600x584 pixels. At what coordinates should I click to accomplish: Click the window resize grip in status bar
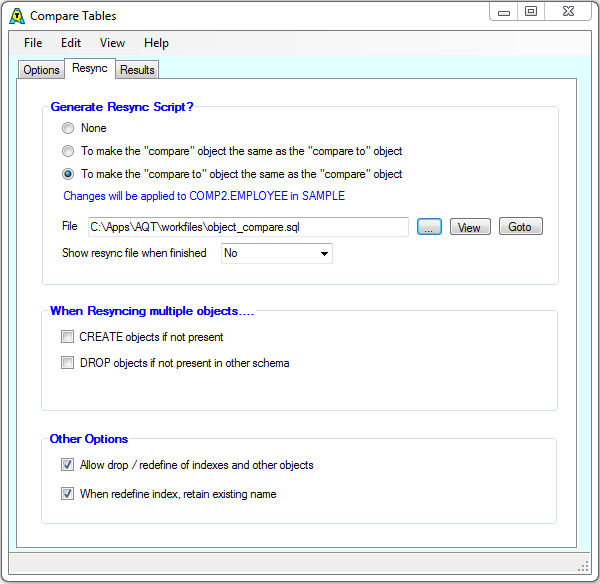pos(583,566)
